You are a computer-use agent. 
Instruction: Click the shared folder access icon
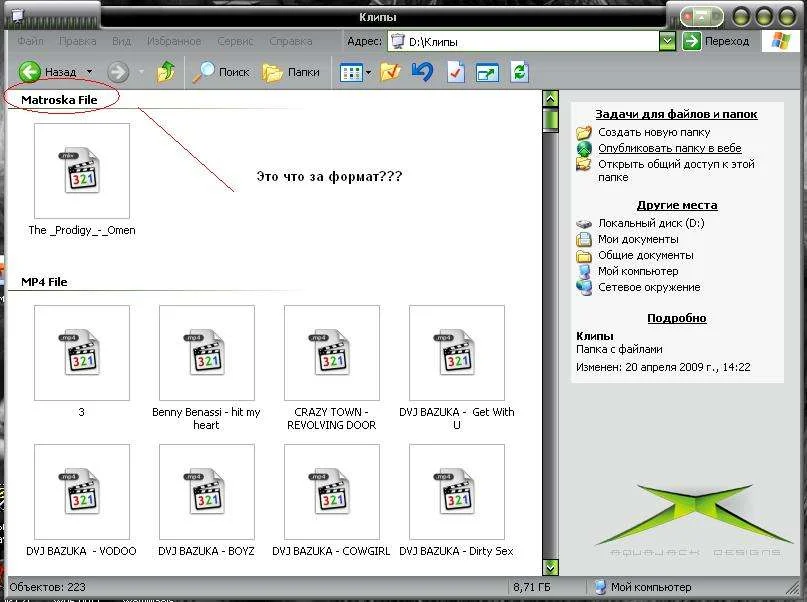coord(584,165)
